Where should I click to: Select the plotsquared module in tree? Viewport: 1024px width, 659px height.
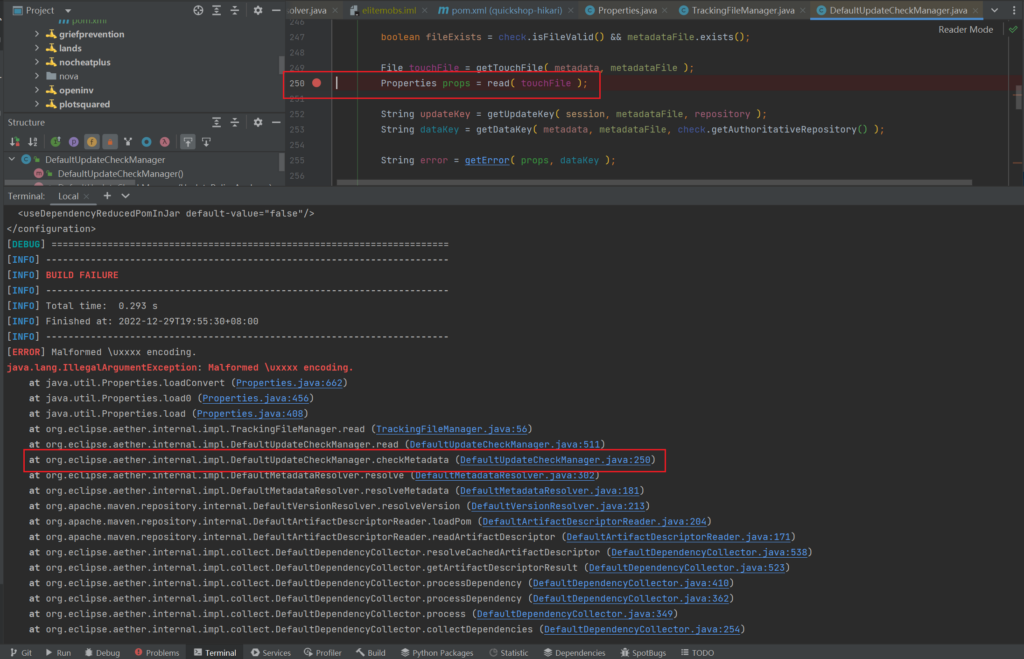(x=84, y=104)
